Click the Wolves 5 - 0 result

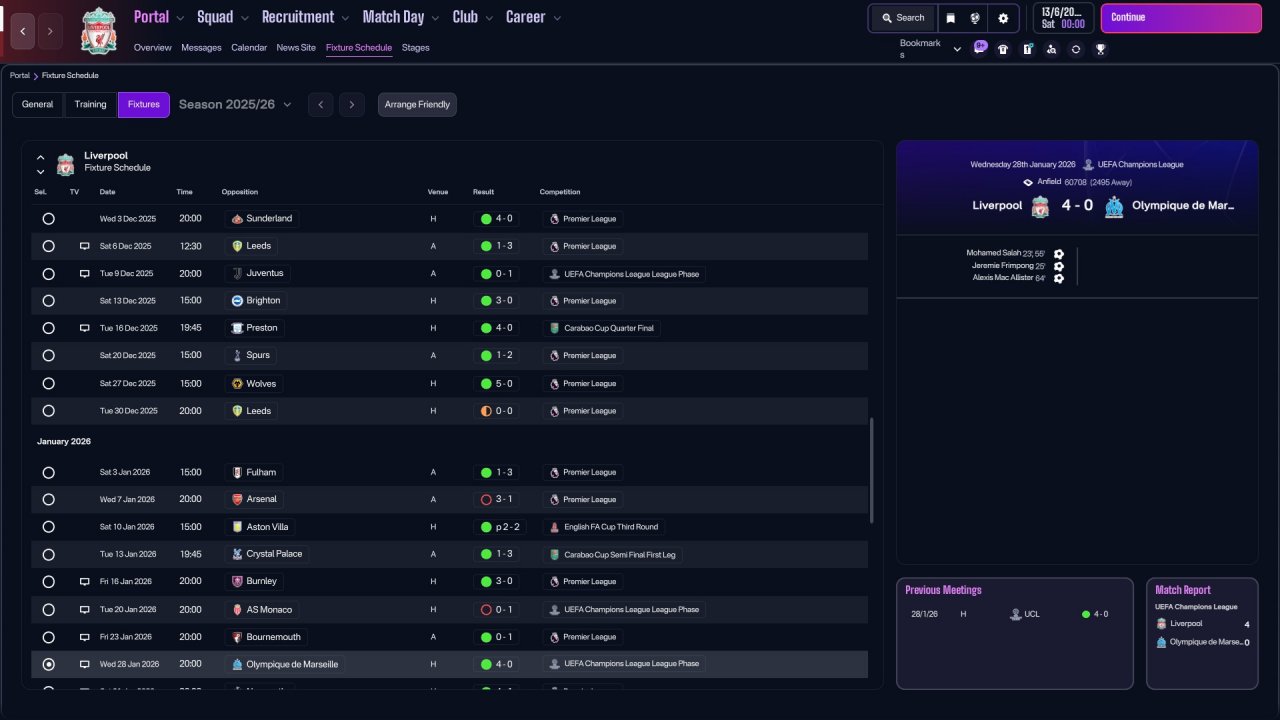497,383
